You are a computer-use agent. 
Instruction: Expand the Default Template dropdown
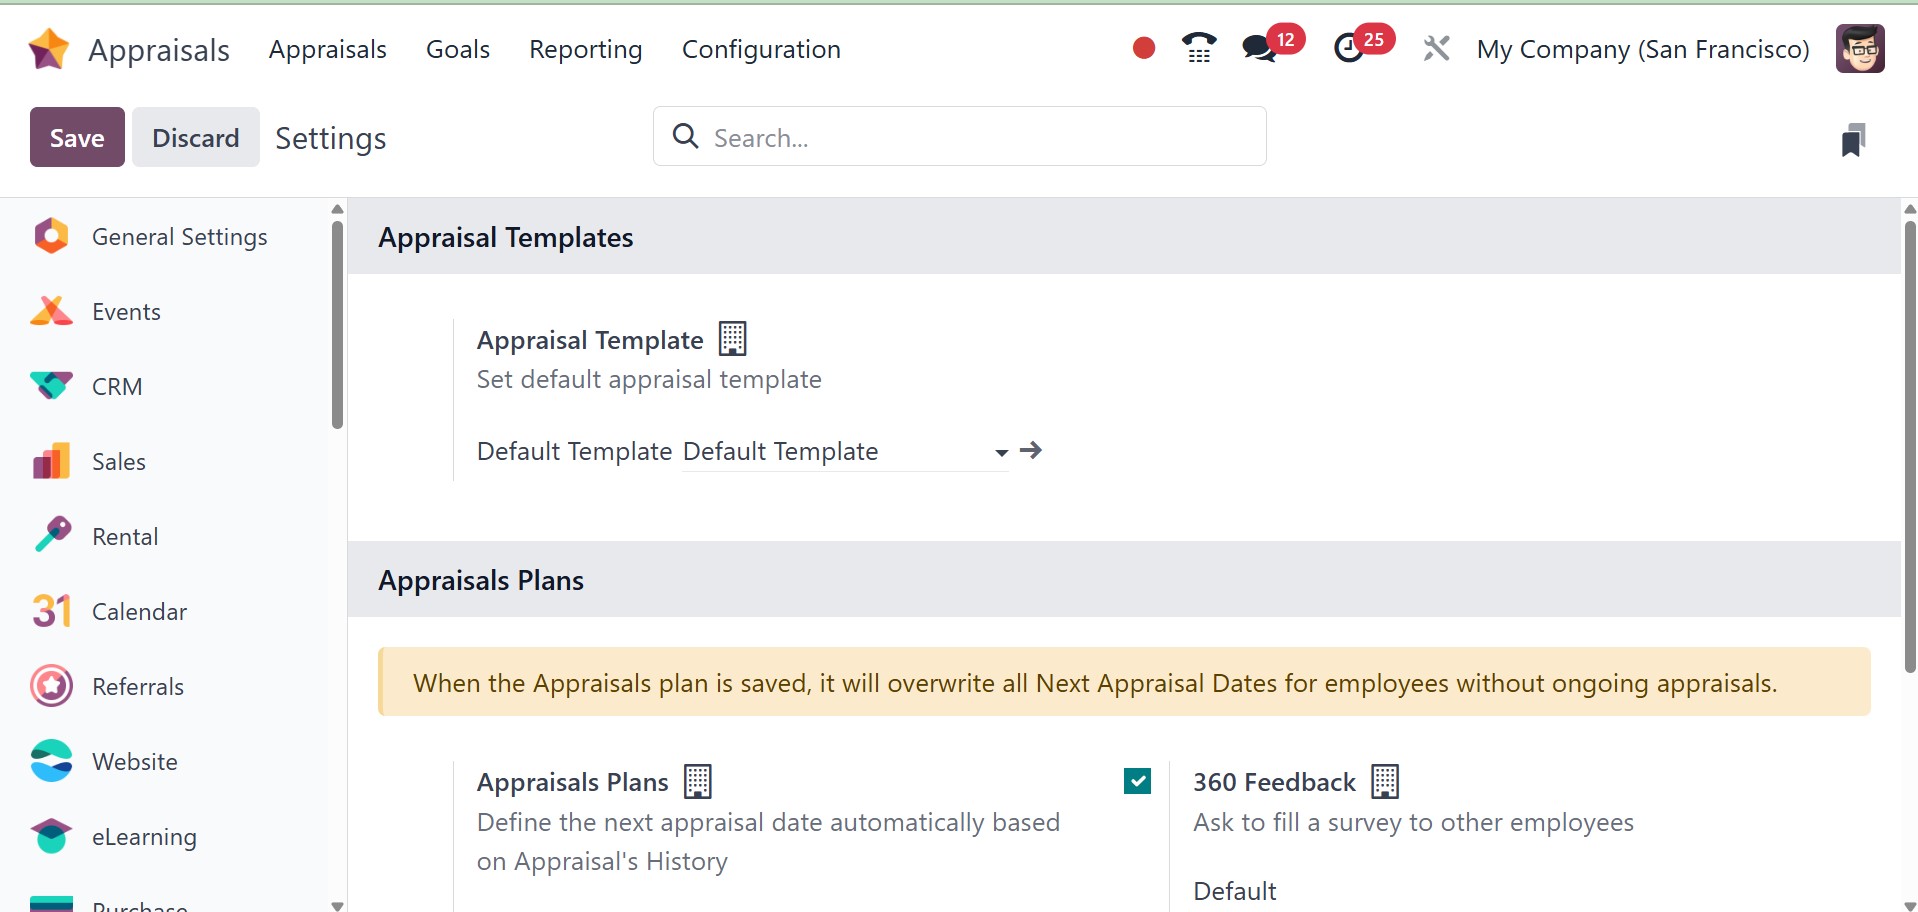click(x=1001, y=453)
